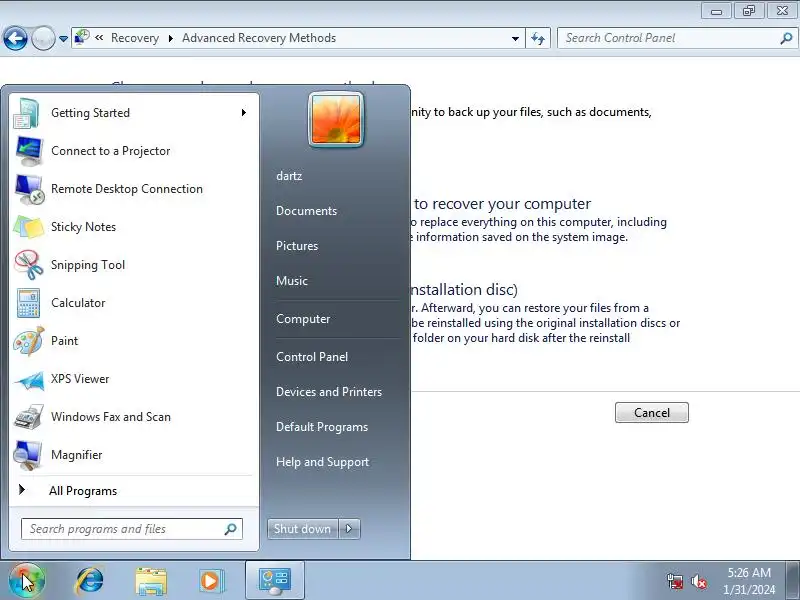The width and height of the screenshot is (800, 600).
Task: Open dartz personal folder
Action: [x=289, y=176]
